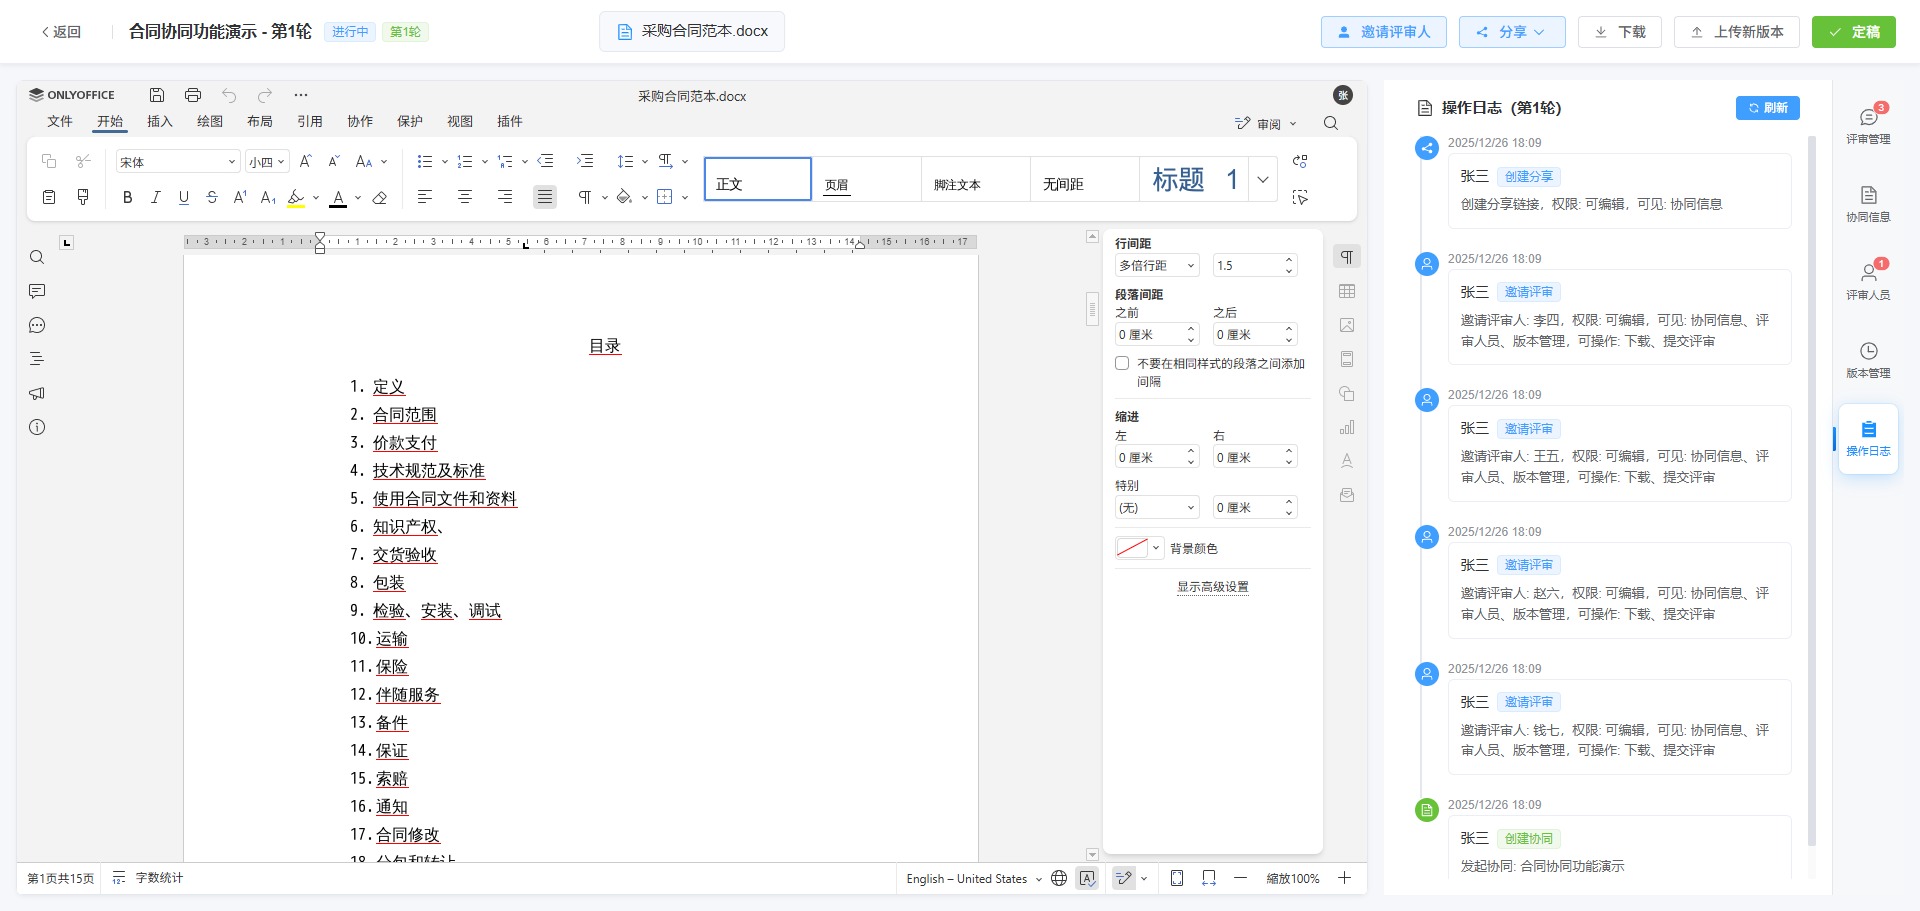Open the headings navigation icon

(x=37, y=359)
